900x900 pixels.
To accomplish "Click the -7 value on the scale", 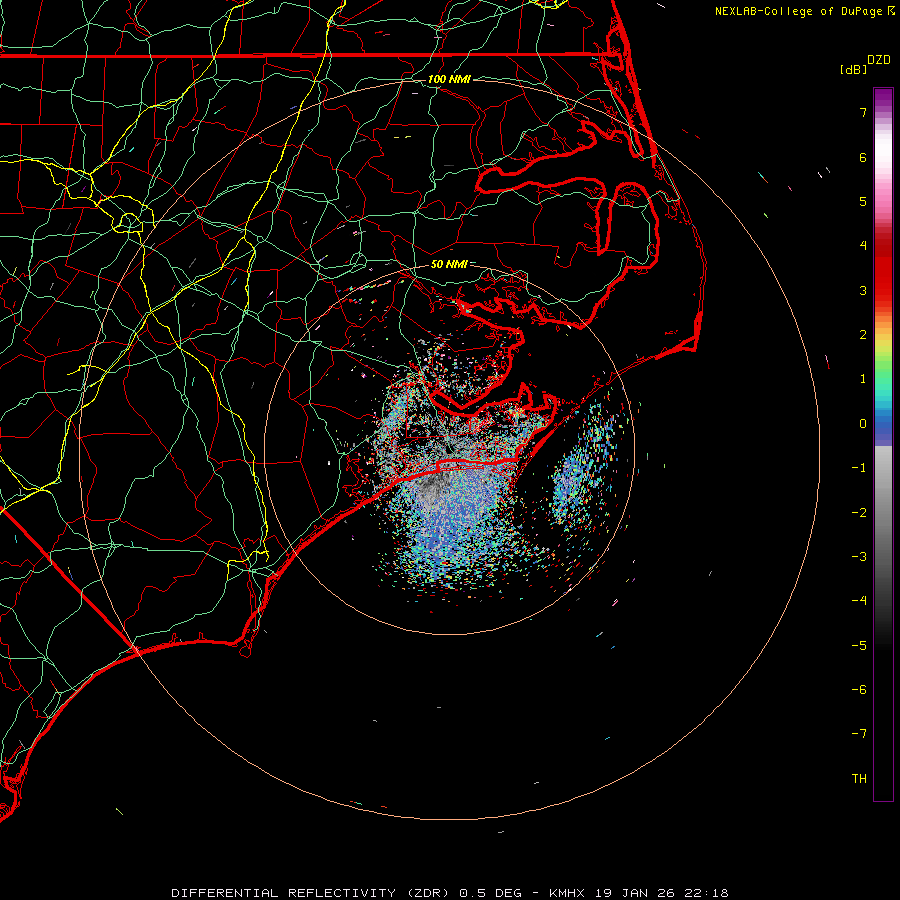I will click(x=859, y=734).
